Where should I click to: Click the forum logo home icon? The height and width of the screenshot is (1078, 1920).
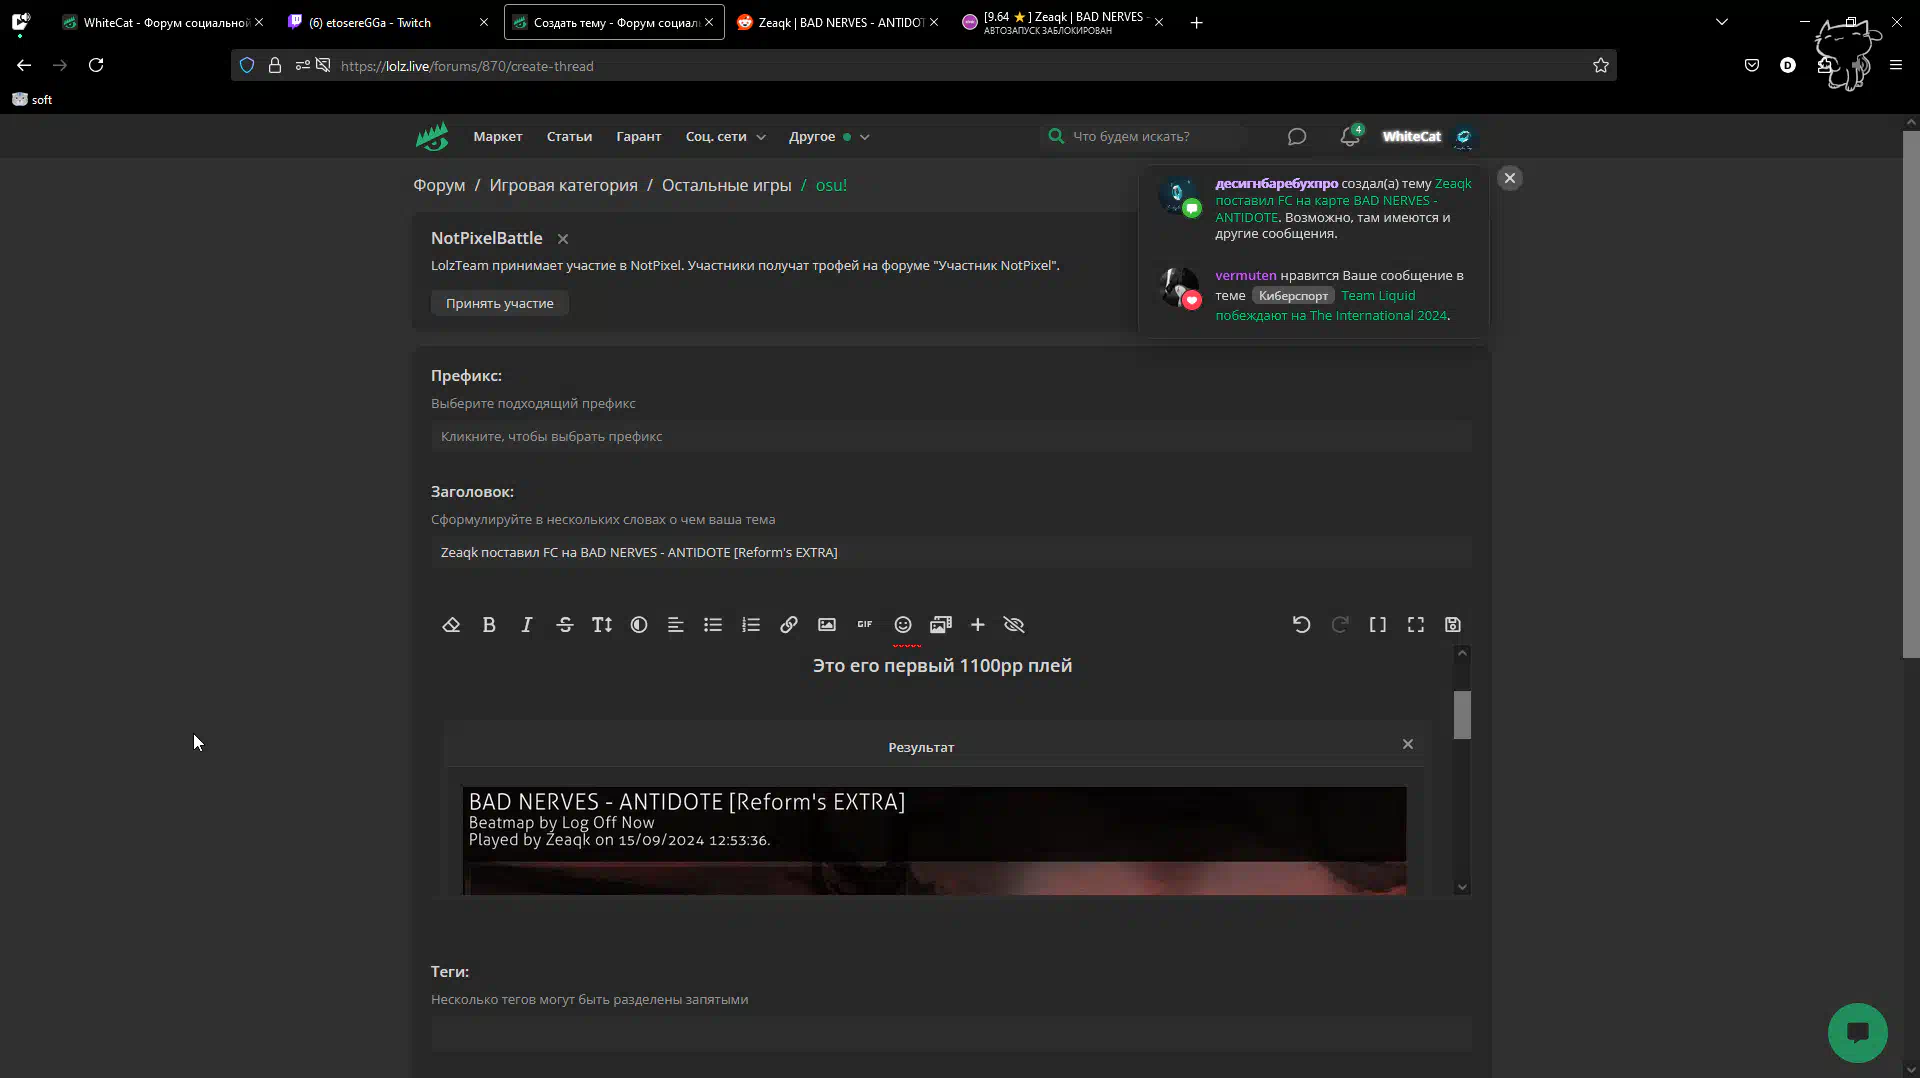(x=432, y=136)
